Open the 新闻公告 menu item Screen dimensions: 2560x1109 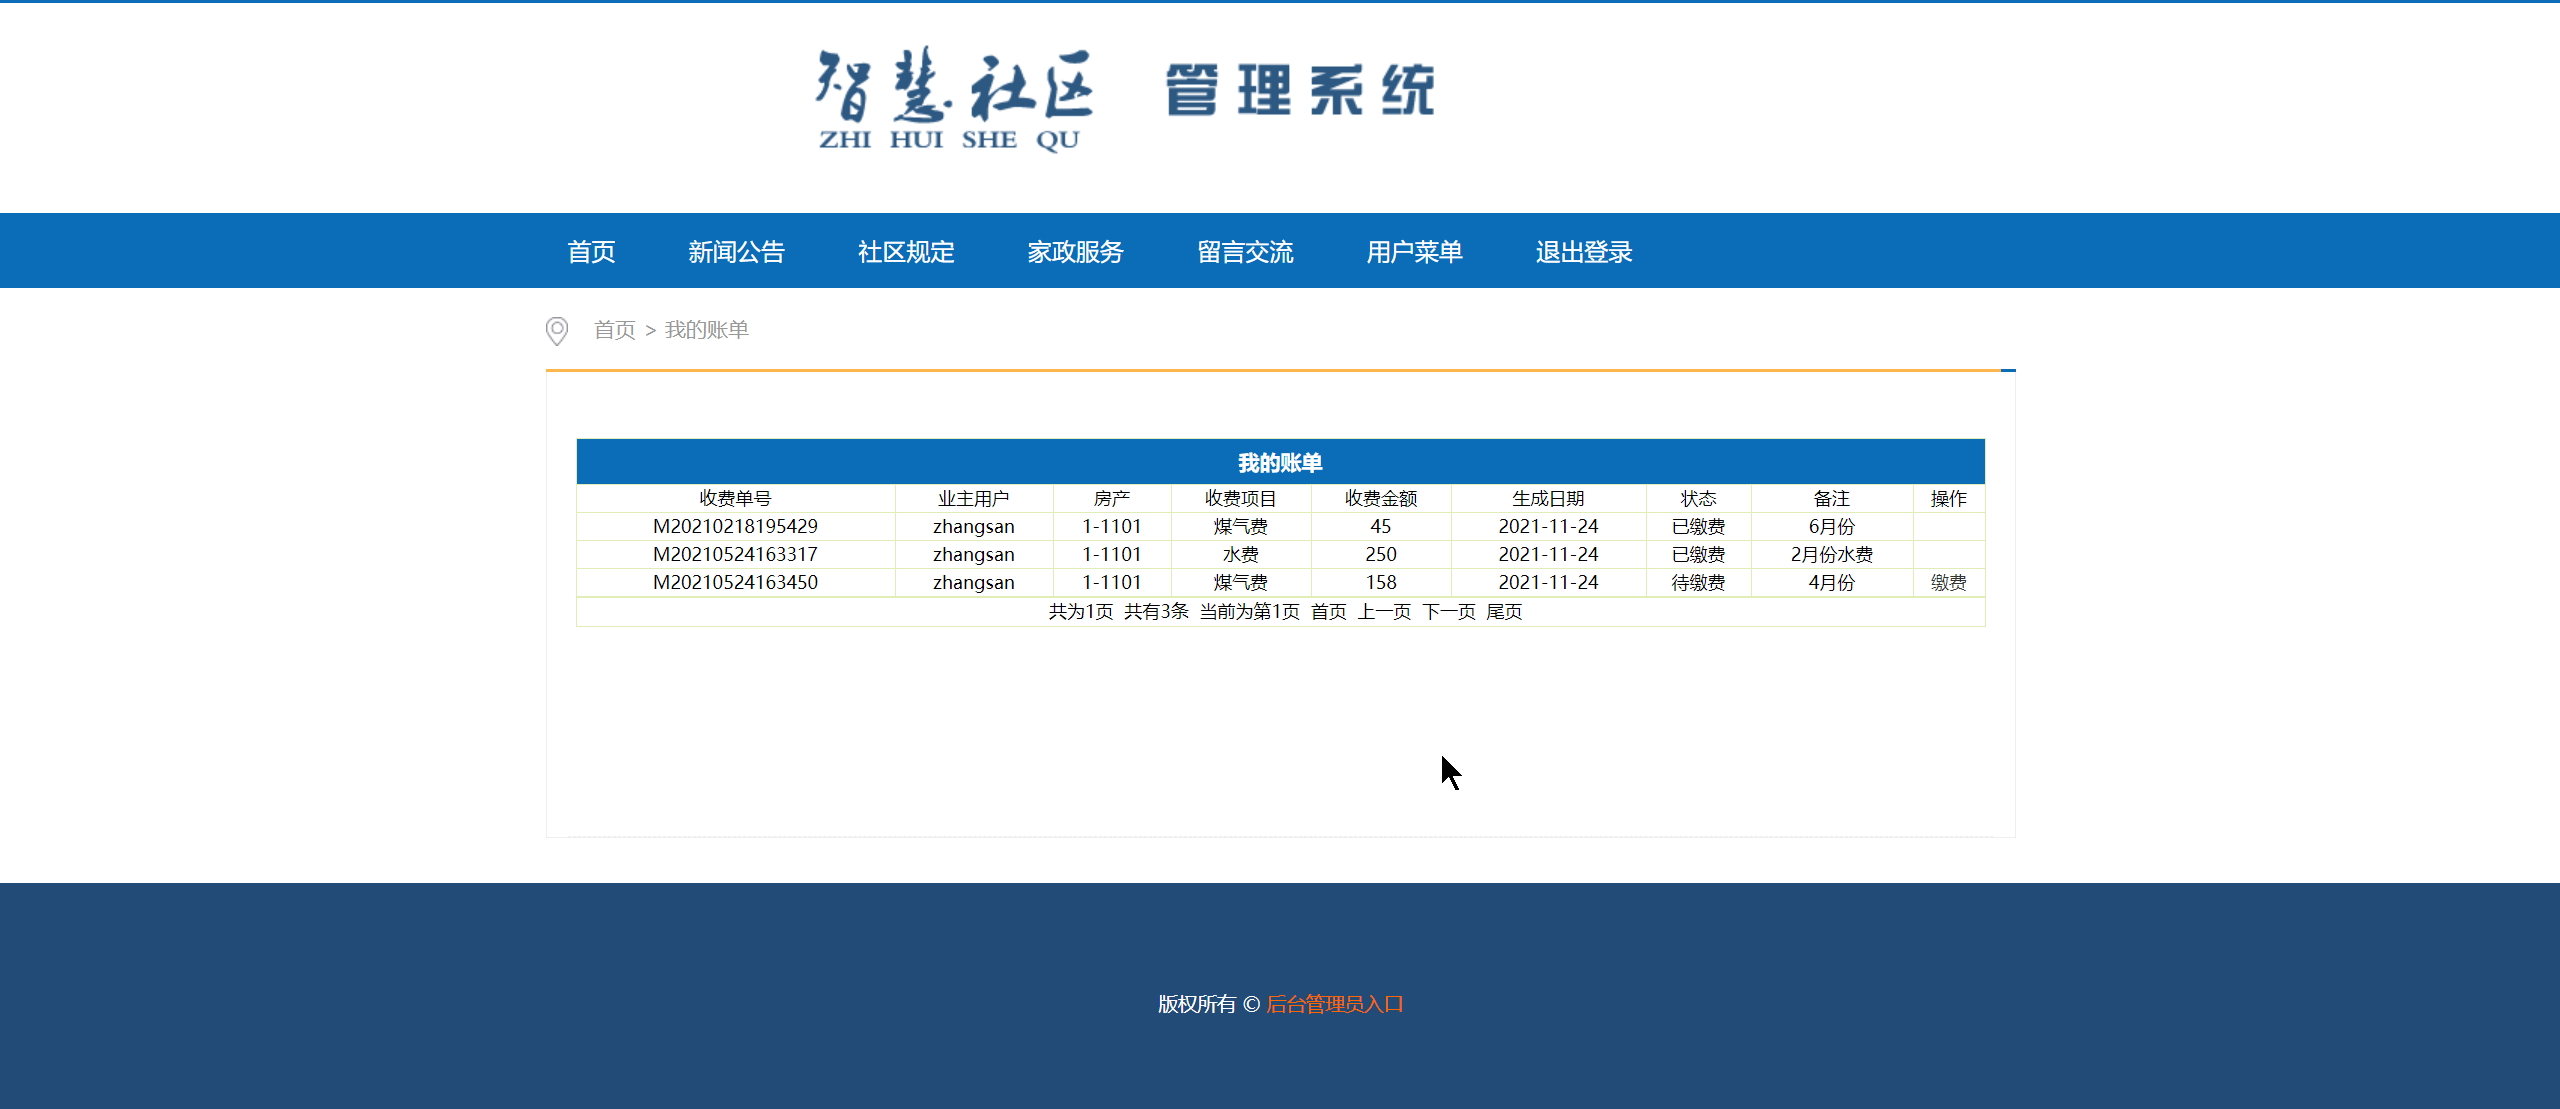pyautogui.click(x=736, y=252)
